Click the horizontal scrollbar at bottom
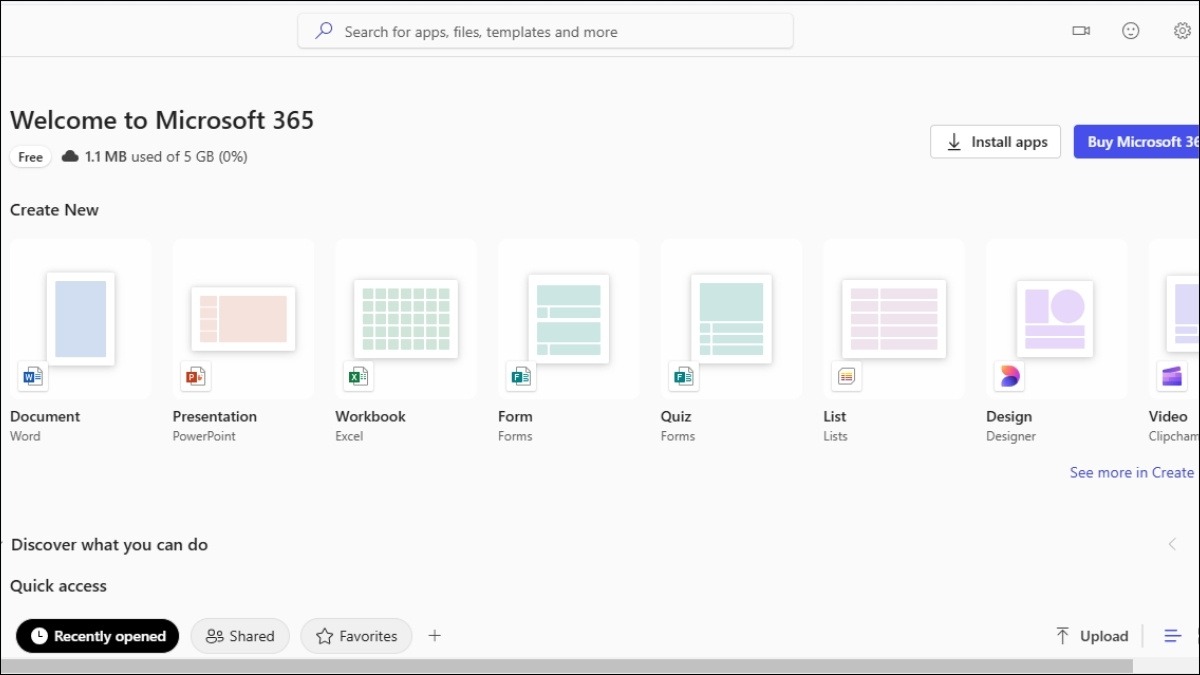The width and height of the screenshot is (1200, 675). pos(566,666)
